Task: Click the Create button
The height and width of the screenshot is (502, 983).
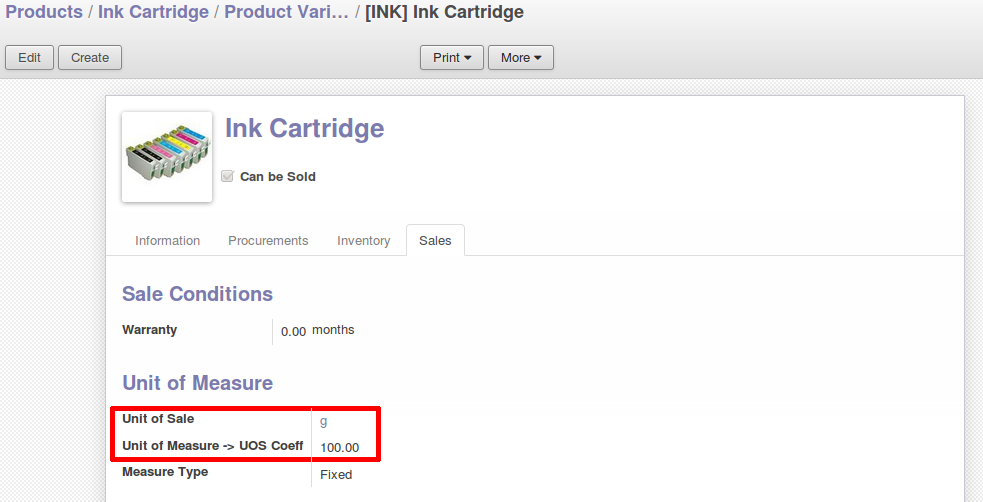Action: [90, 58]
